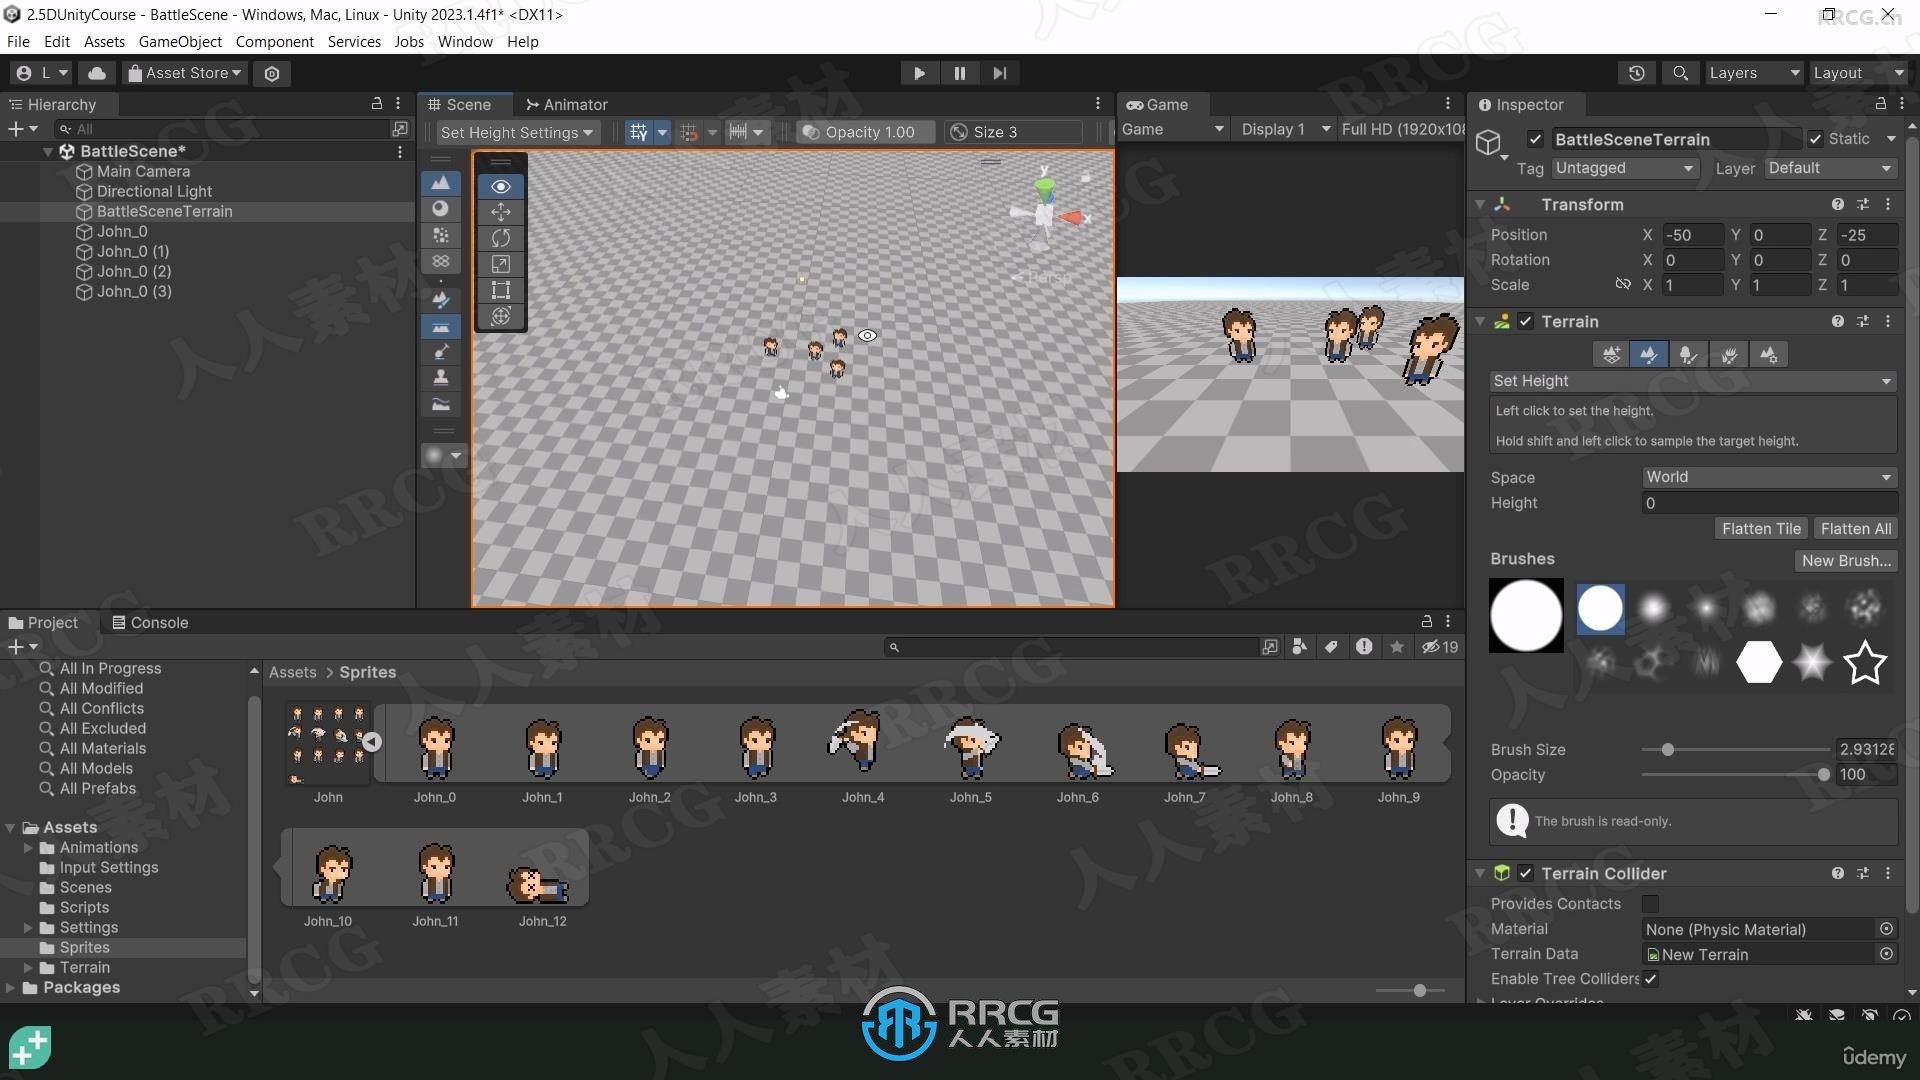Click the Flatten All terrain button icon
The image size is (1920, 1080).
1854,527
